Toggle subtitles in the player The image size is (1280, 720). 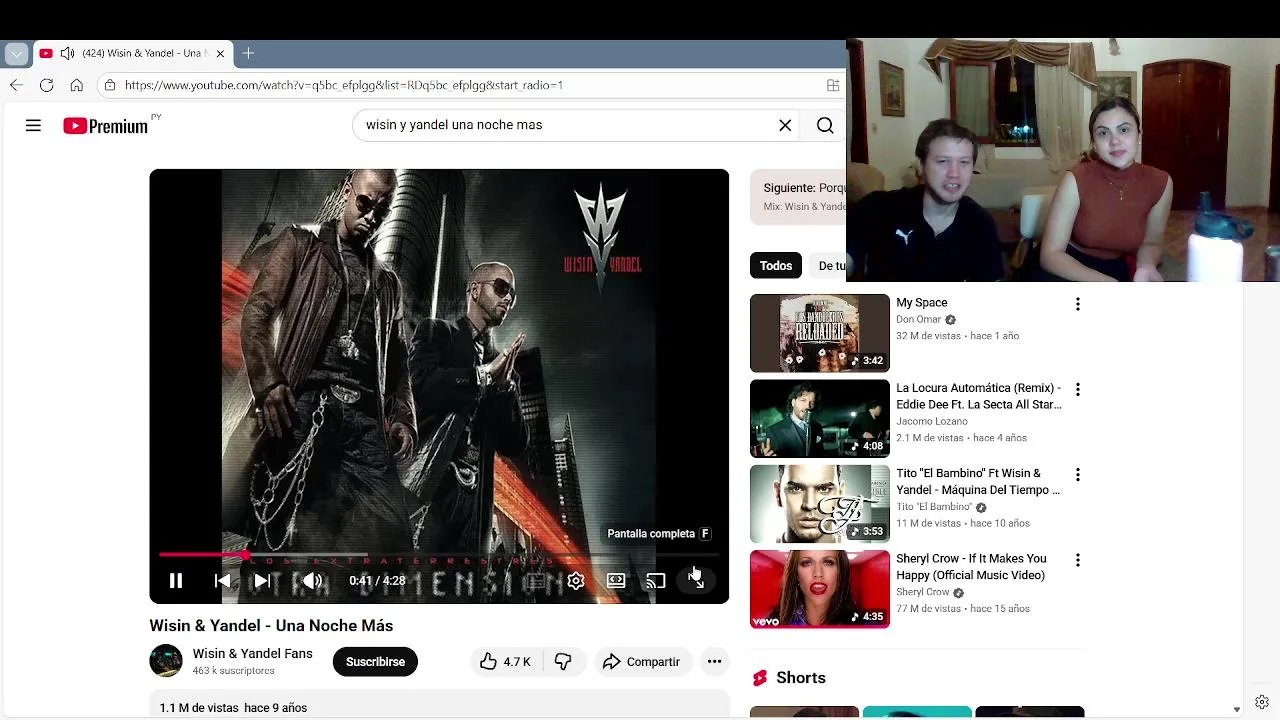(x=536, y=581)
